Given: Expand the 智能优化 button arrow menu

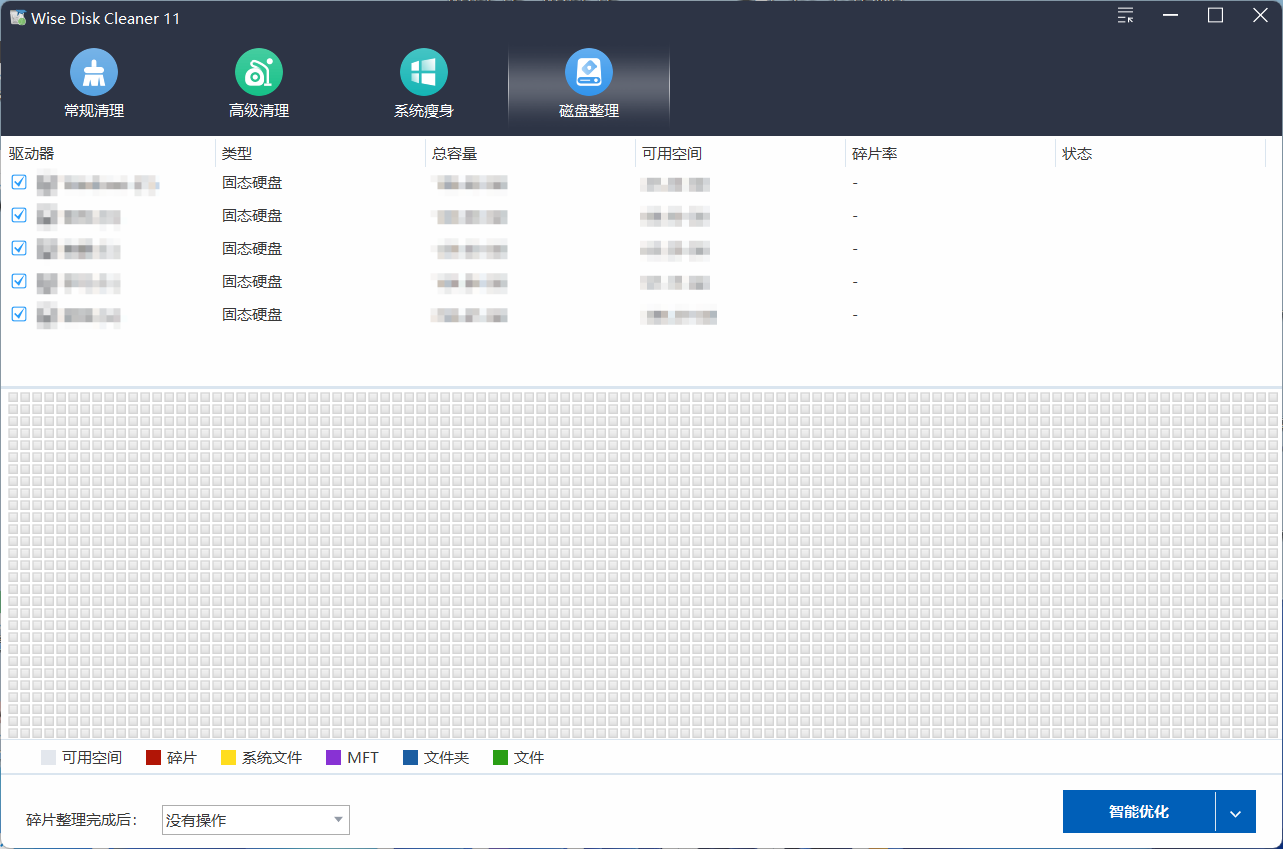Looking at the screenshot, I should click(x=1235, y=812).
